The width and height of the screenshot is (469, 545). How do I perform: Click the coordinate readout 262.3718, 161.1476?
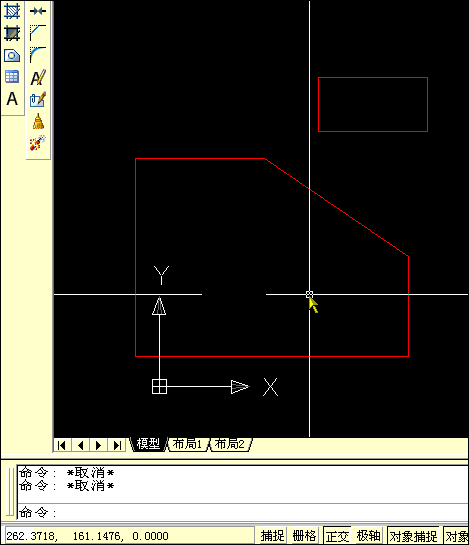click(129, 536)
